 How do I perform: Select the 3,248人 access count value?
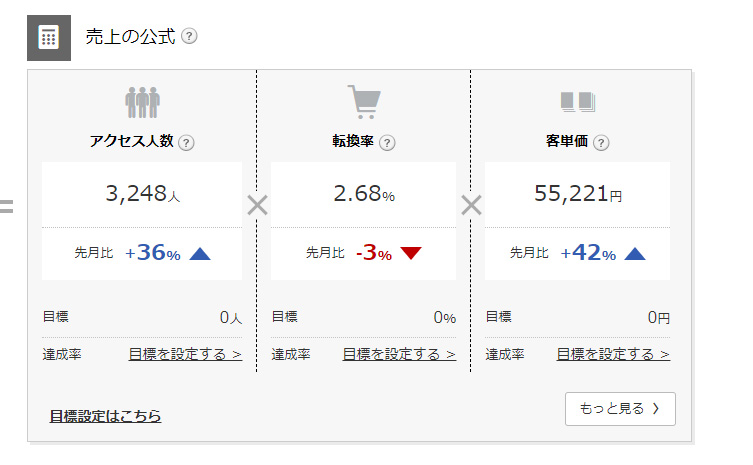(143, 194)
